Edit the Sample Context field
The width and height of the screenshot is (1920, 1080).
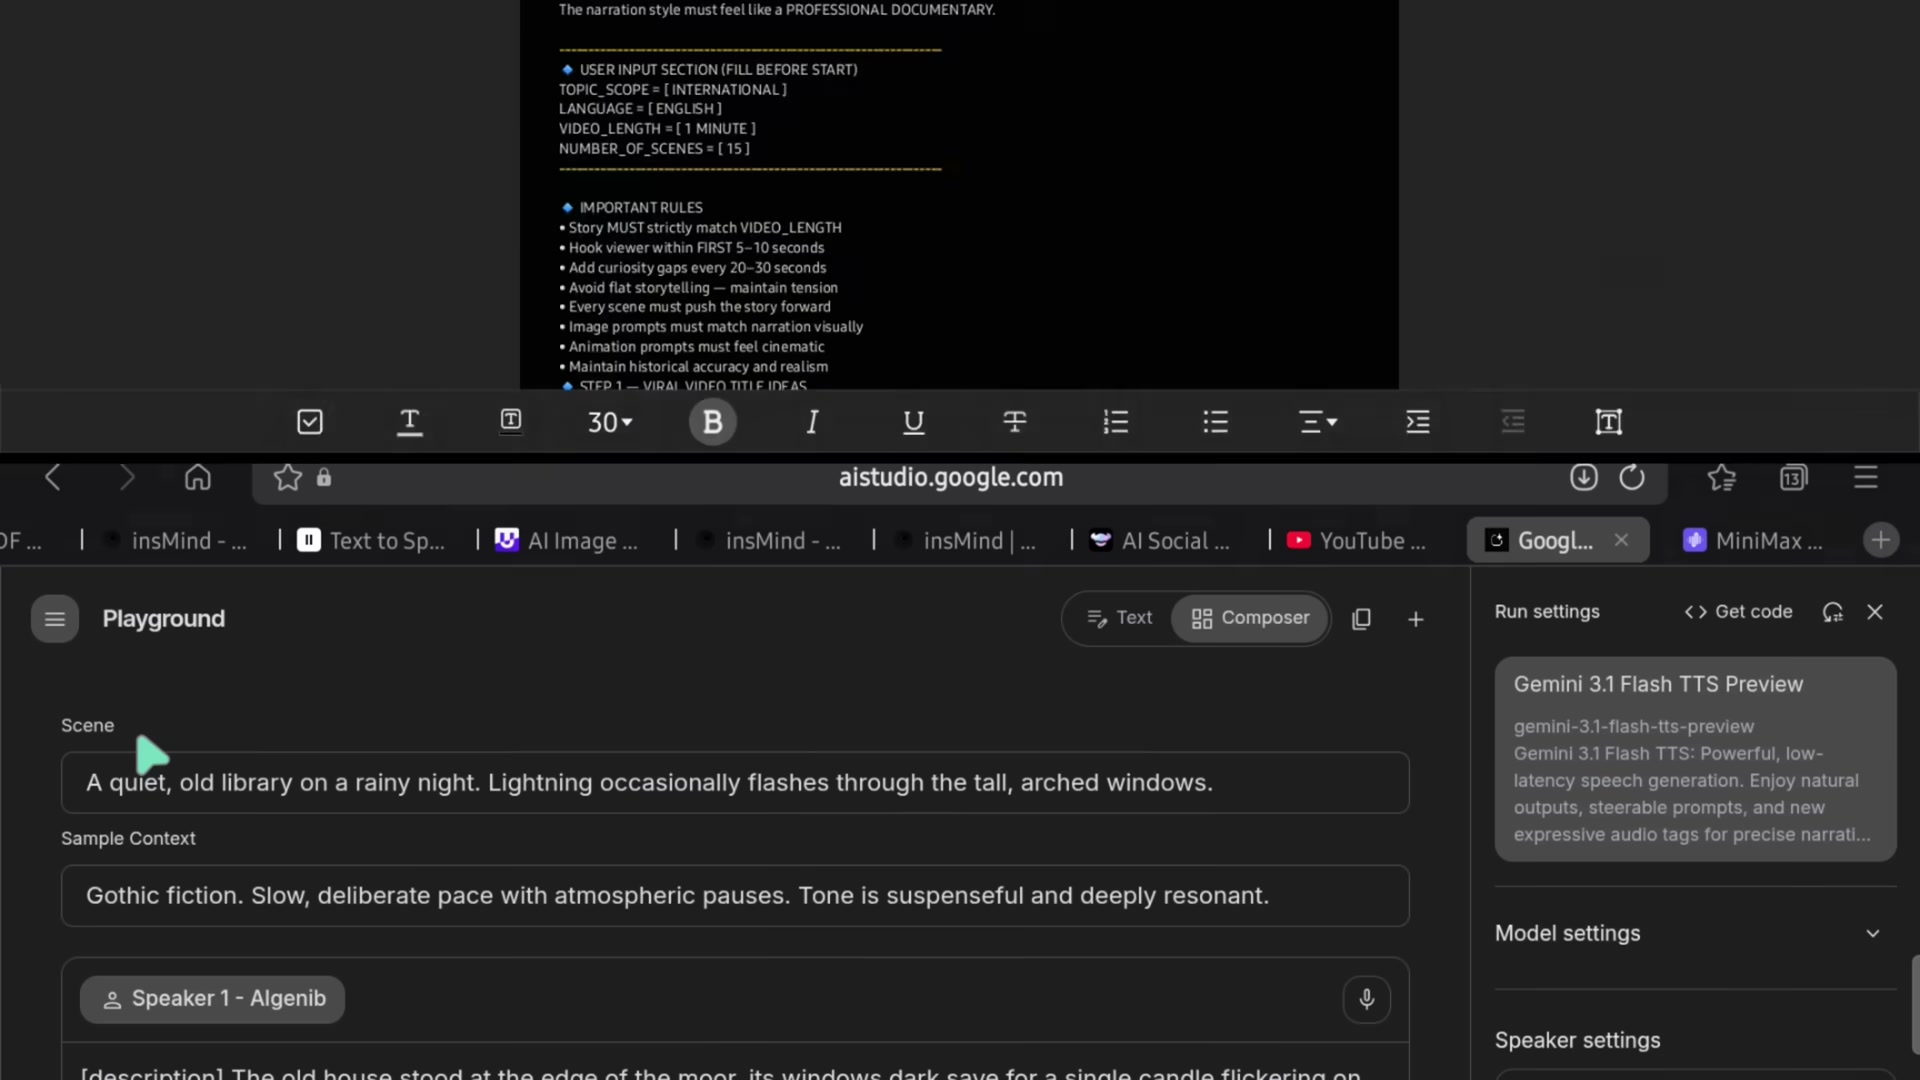click(735, 896)
